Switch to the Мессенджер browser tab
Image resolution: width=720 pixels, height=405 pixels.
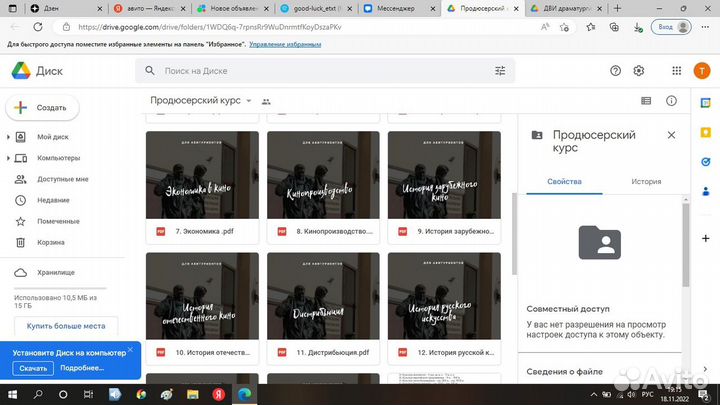pyautogui.click(x=399, y=8)
